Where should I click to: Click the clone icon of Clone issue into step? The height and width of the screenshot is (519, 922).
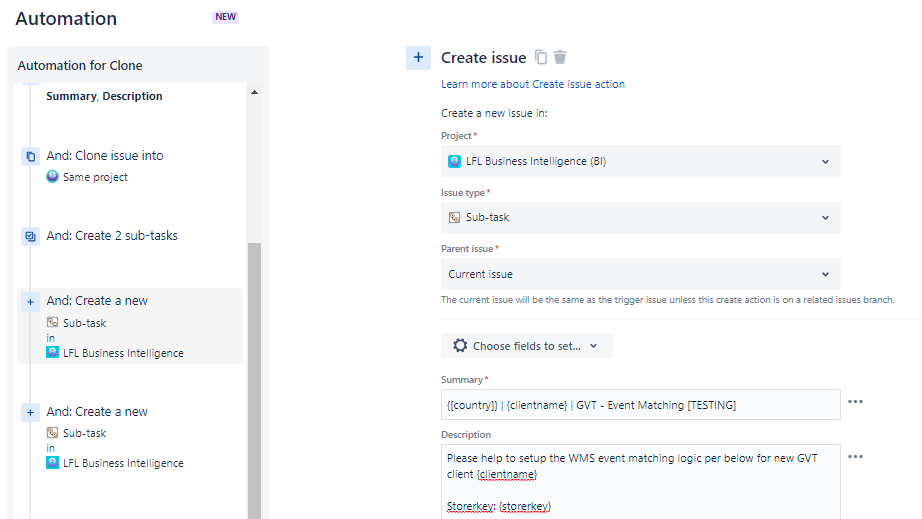tap(31, 156)
